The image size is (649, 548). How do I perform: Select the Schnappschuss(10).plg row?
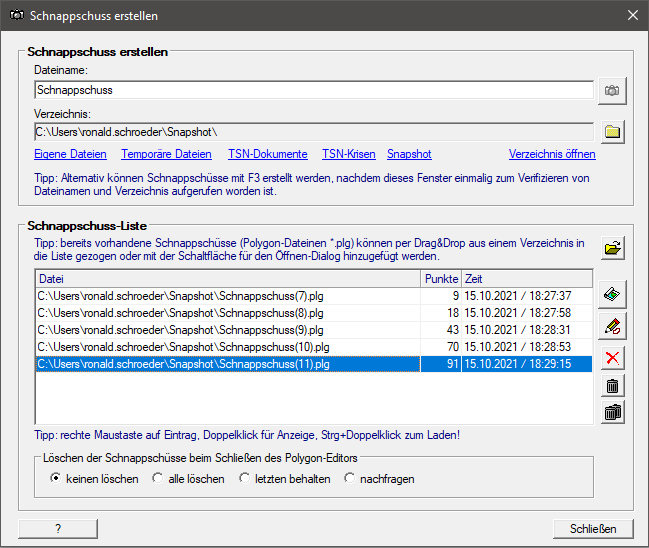[x=314, y=347]
